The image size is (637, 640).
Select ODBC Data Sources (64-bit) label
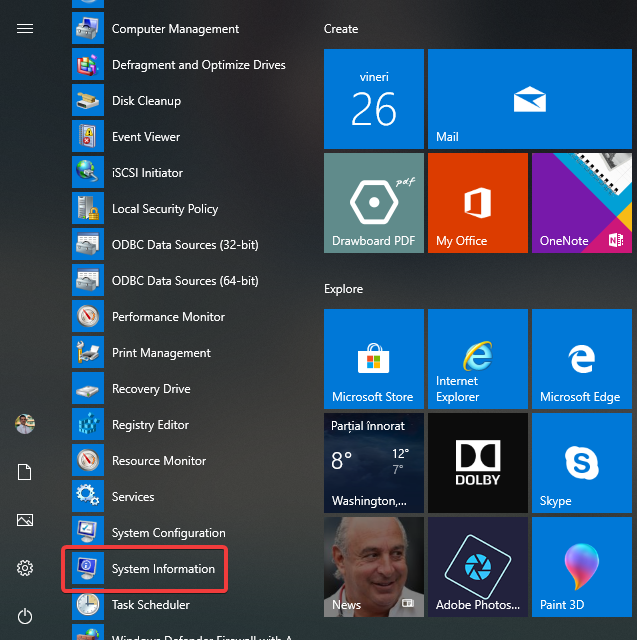point(185,280)
